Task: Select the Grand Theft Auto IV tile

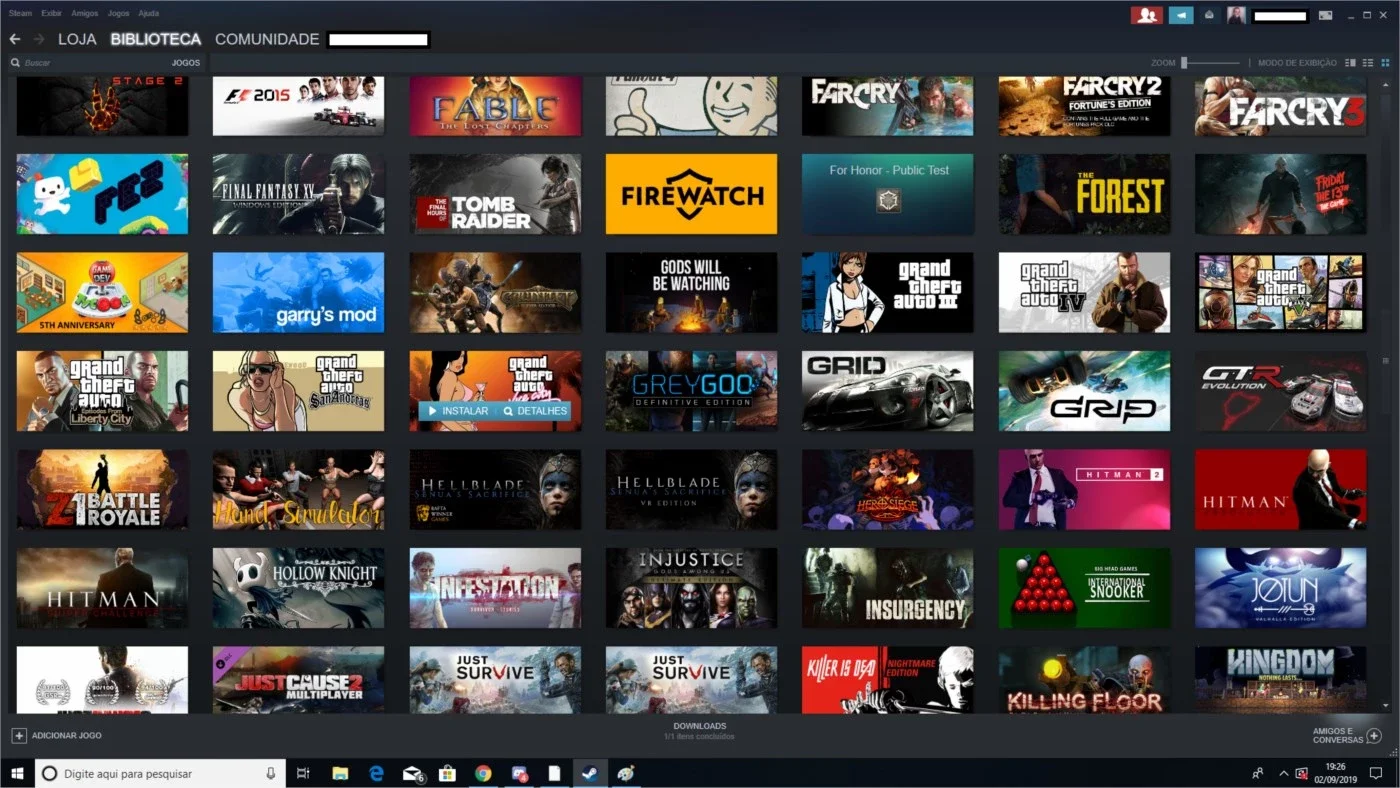Action: [x=1084, y=292]
